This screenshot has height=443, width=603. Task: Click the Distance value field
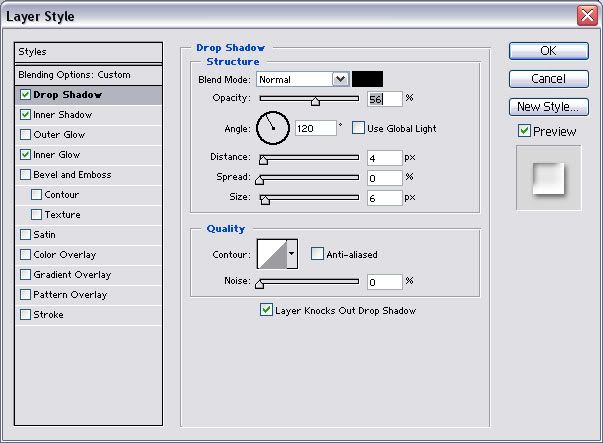point(385,158)
